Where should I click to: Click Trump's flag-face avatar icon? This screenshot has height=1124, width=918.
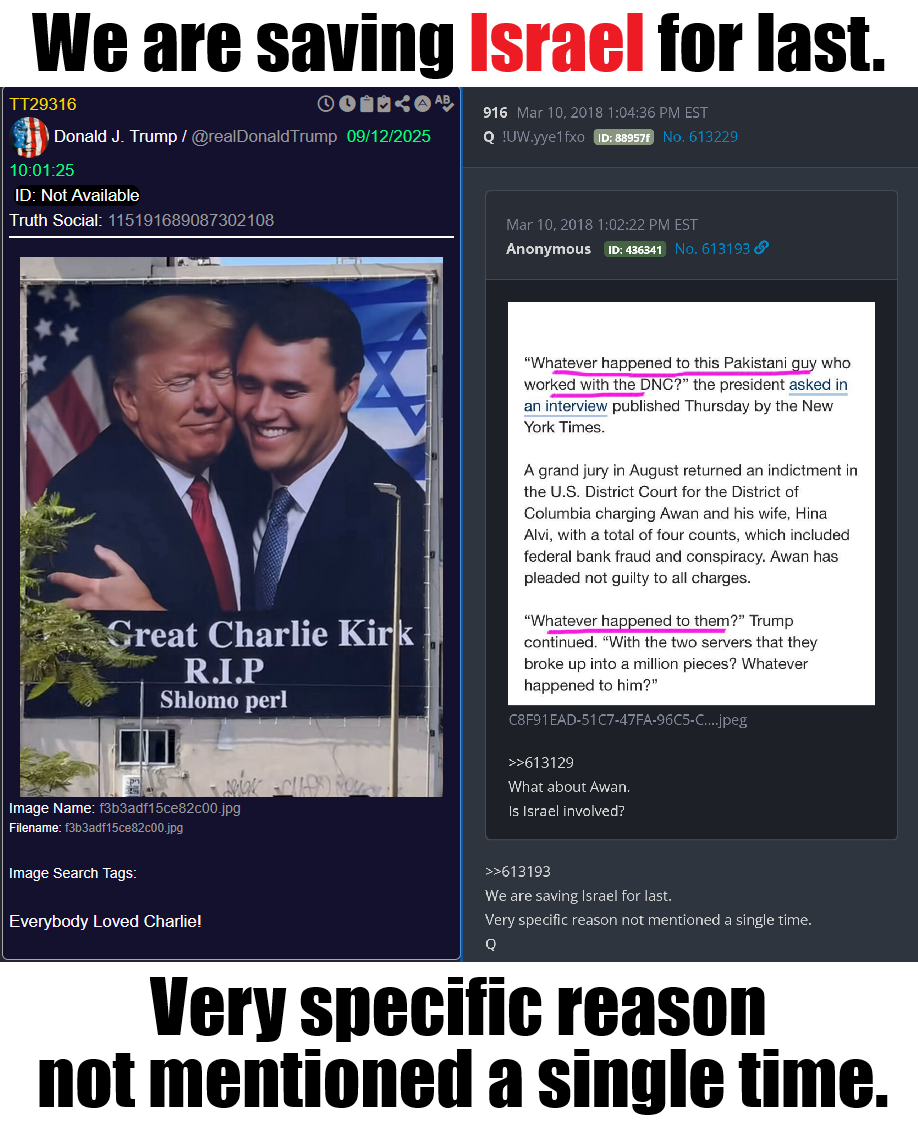point(29,137)
